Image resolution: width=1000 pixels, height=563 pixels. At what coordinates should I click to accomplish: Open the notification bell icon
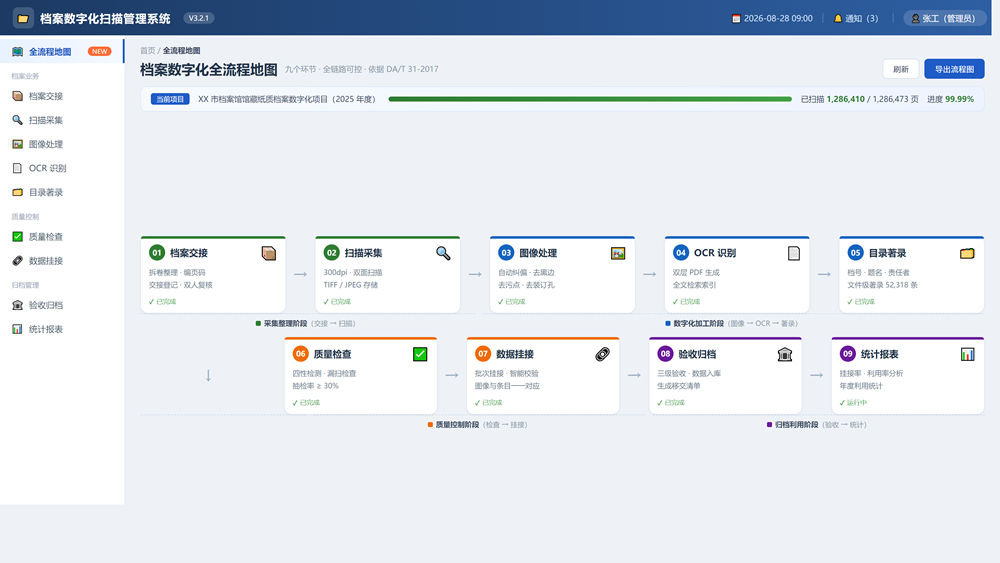click(x=838, y=18)
